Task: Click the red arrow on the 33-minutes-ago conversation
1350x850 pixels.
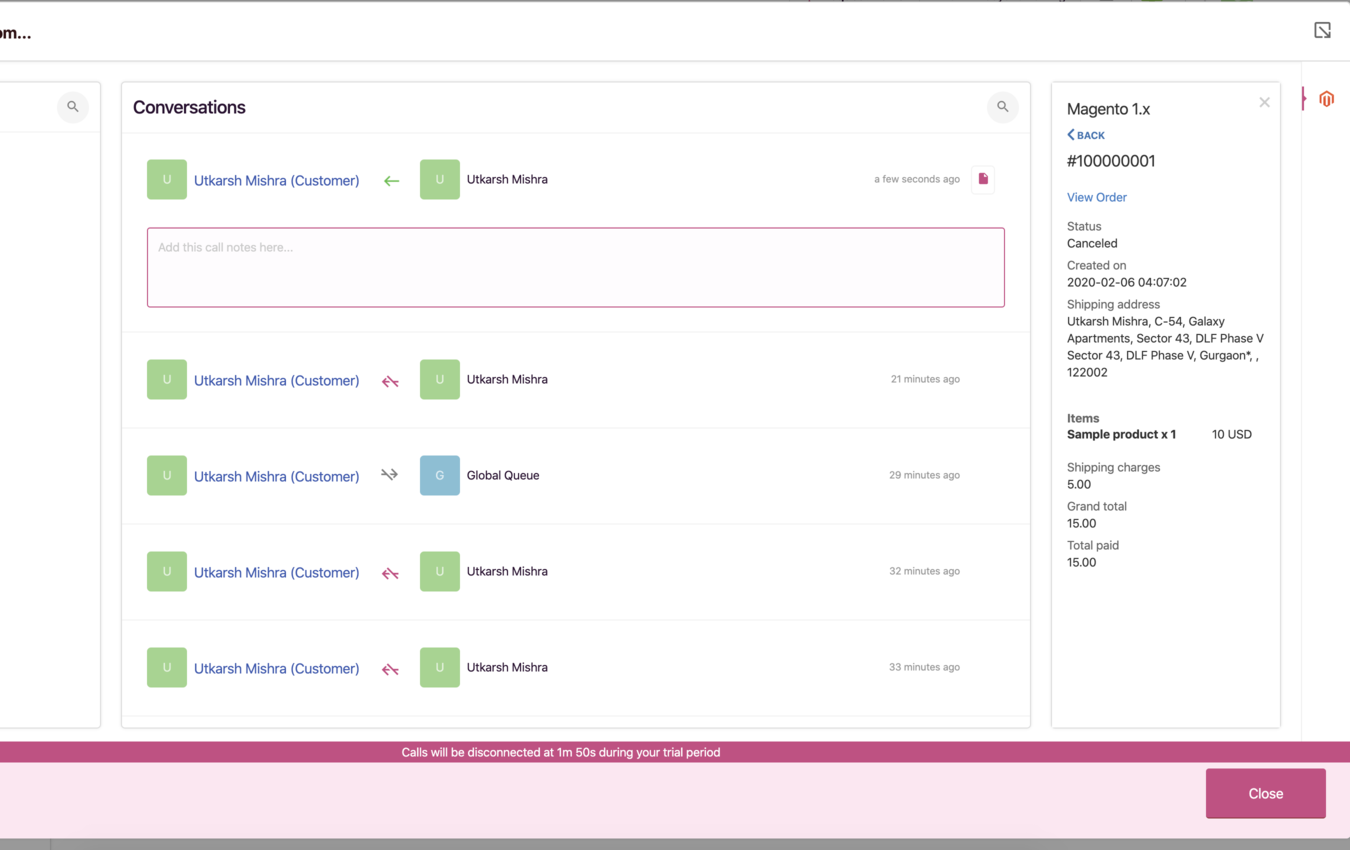Action: click(389, 668)
